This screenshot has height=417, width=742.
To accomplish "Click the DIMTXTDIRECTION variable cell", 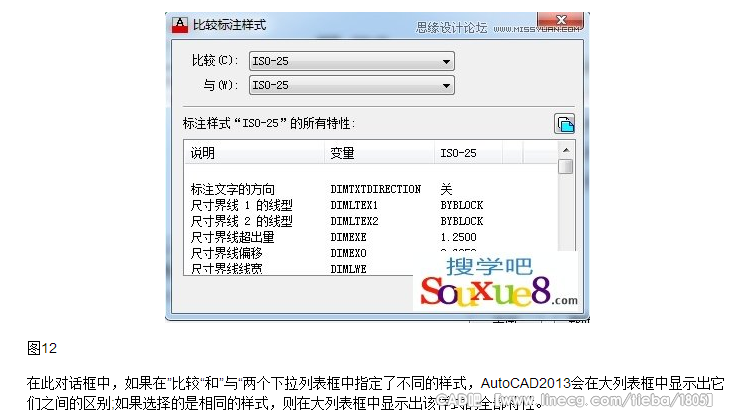I will tap(375, 189).
